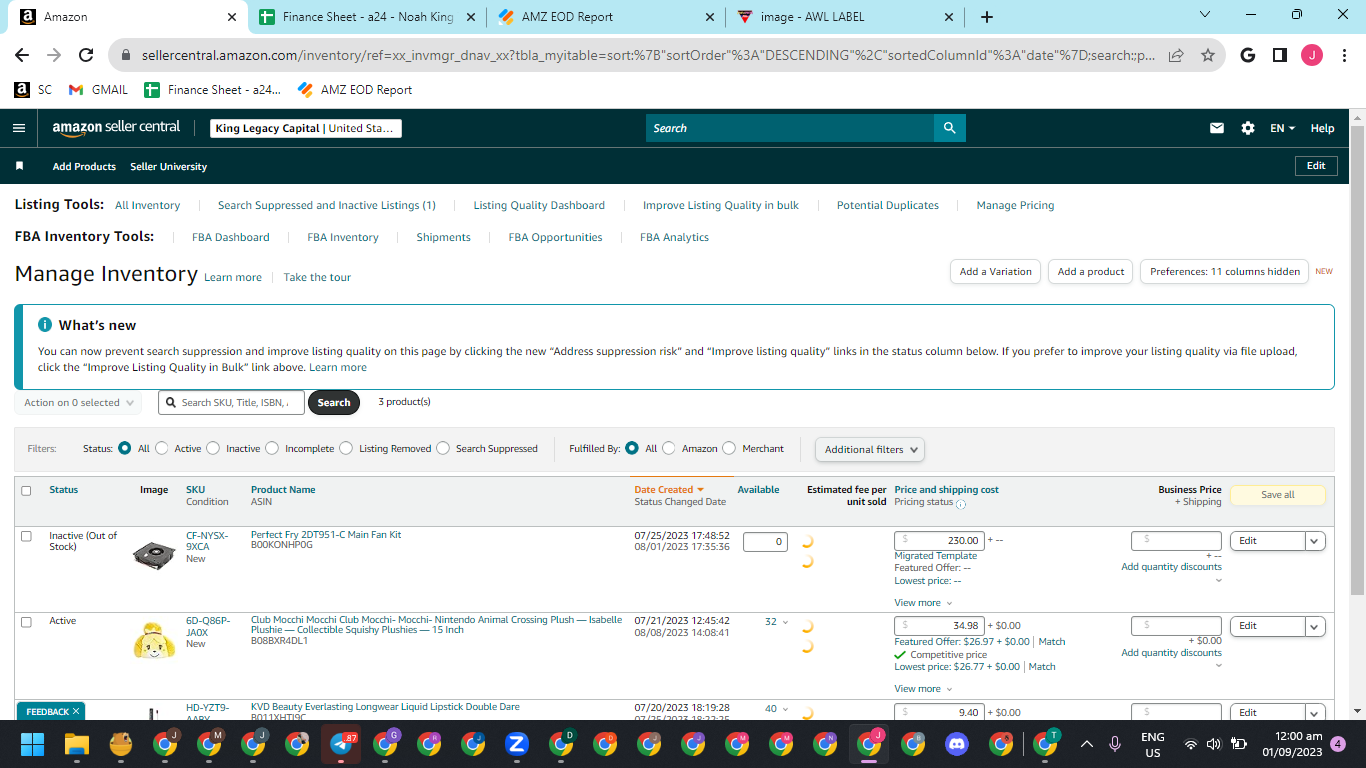The image size is (1366, 768).
Task: Open the EN language dropdown
Action: [x=1283, y=128]
